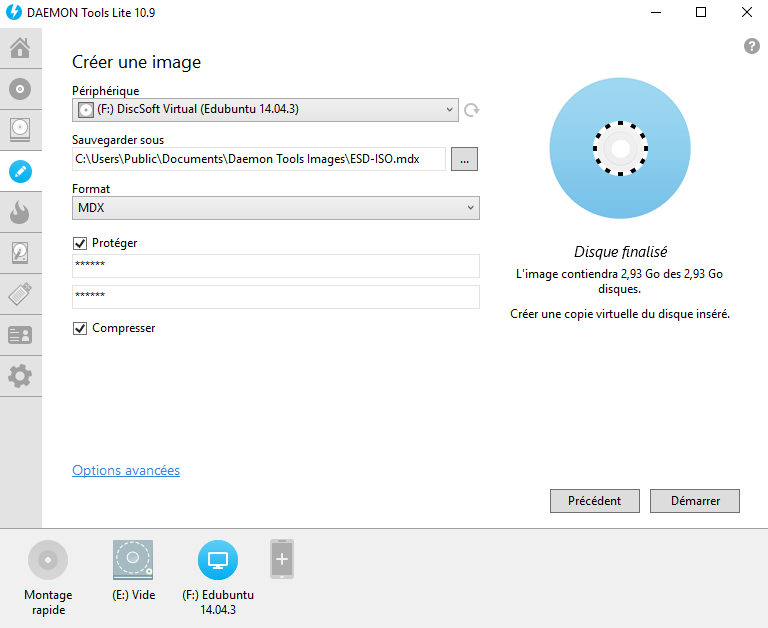768x628 pixels.
Task: Click the disc Images sidebar icon
Action: click(x=20, y=89)
